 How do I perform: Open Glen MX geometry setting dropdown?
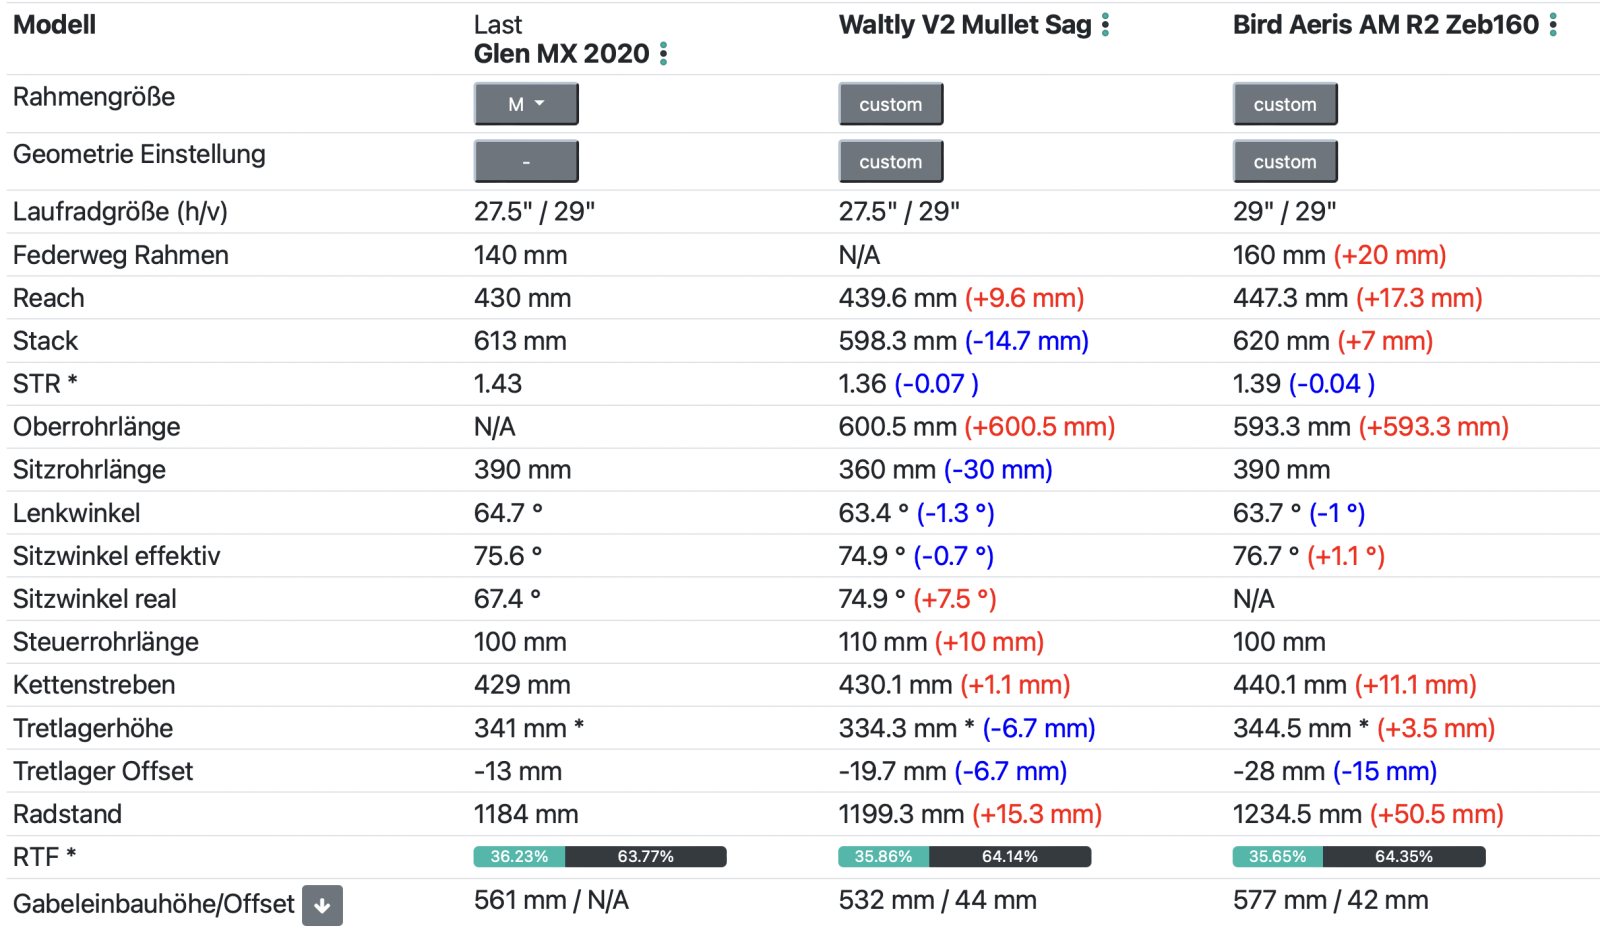pos(526,162)
